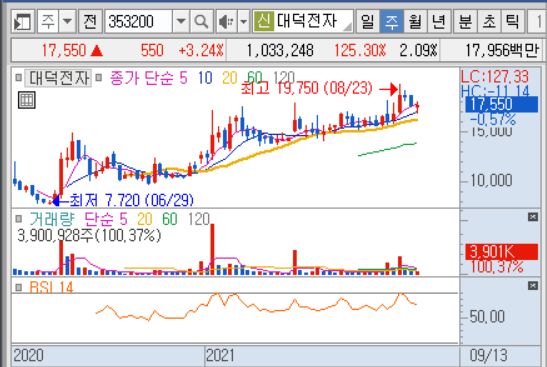The image size is (547, 367).
Task: Switch chart to monthly 월 period
Action: (415, 22)
